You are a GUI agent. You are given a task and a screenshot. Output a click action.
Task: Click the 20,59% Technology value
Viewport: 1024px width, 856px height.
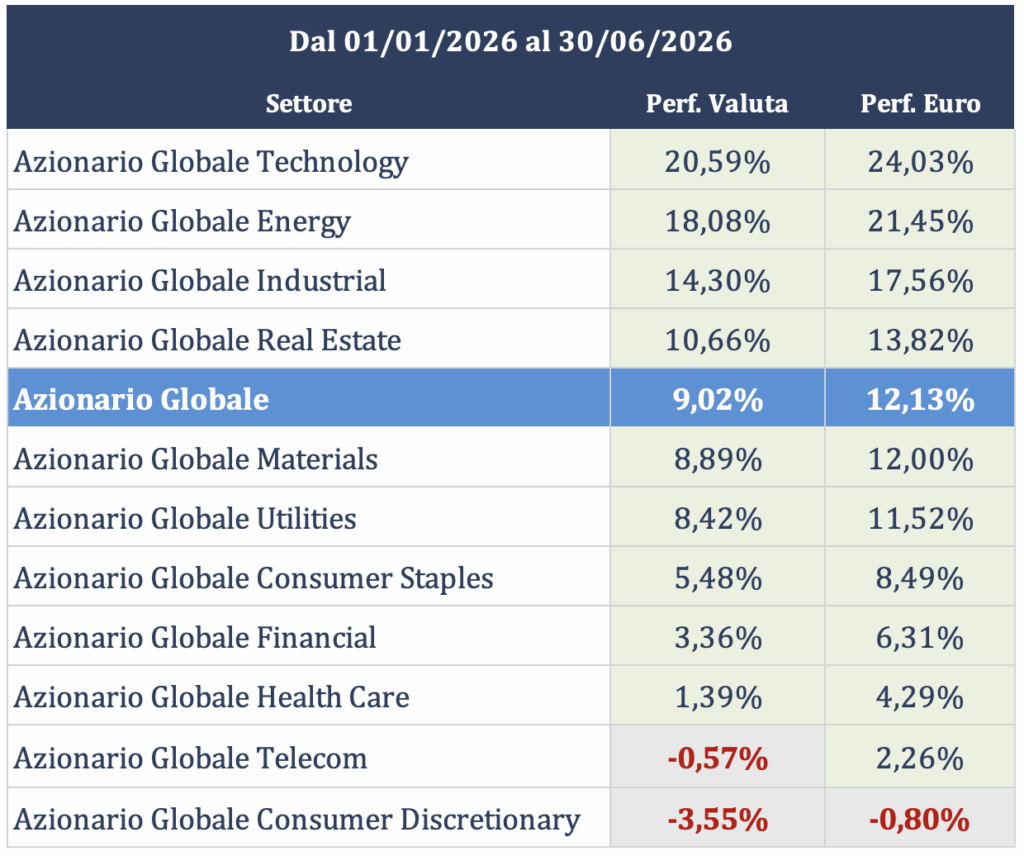[x=717, y=161]
